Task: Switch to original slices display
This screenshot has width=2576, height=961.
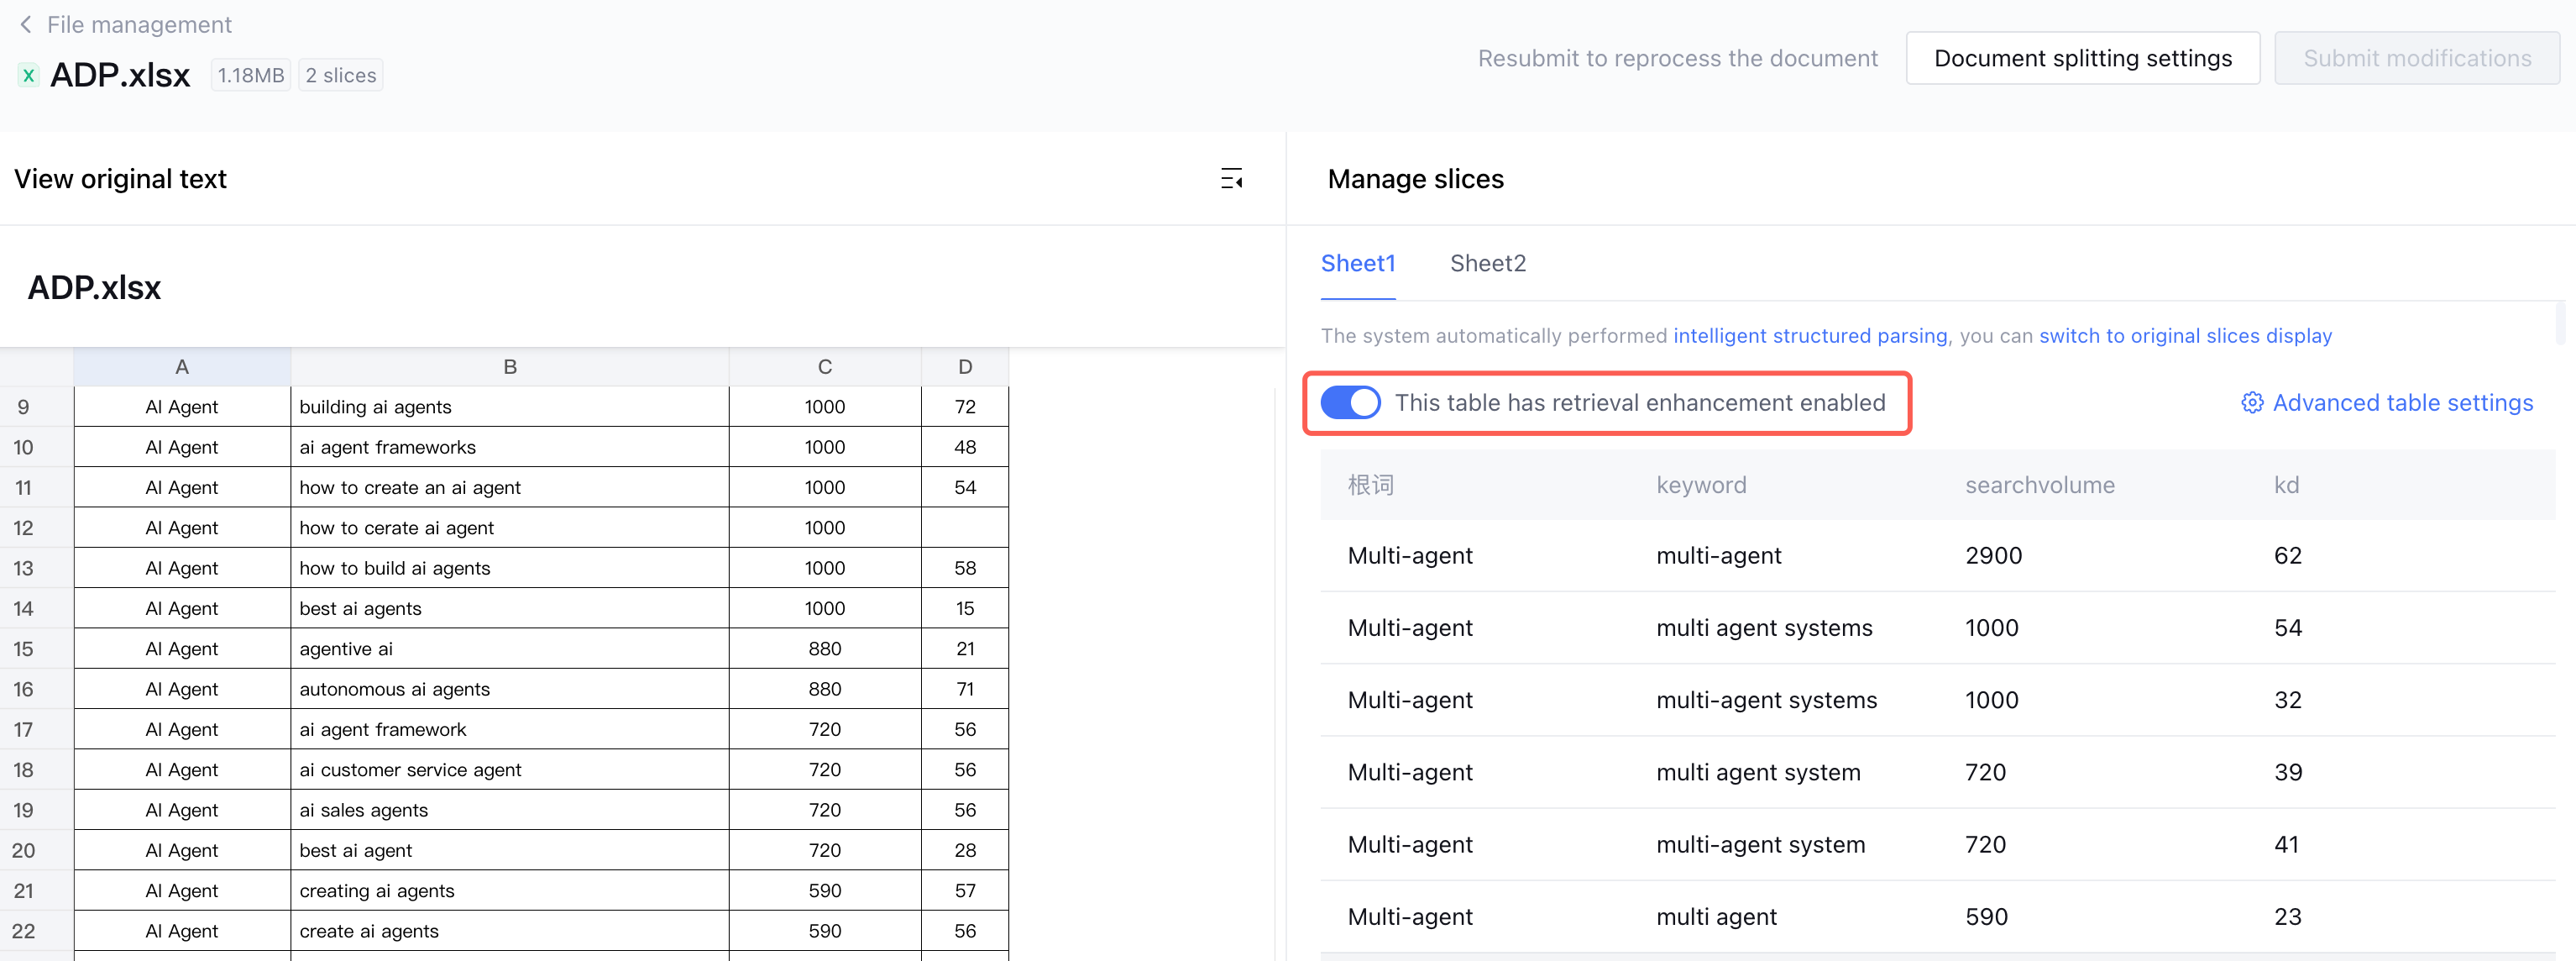Action: [x=2185, y=336]
